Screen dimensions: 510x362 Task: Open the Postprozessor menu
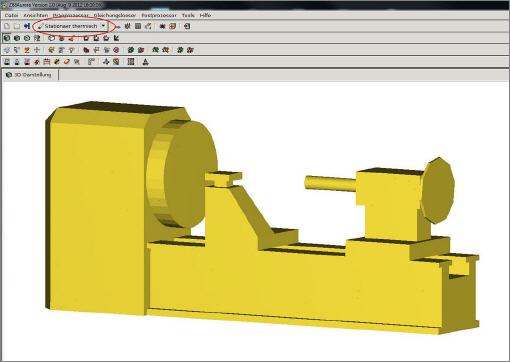pos(159,15)
